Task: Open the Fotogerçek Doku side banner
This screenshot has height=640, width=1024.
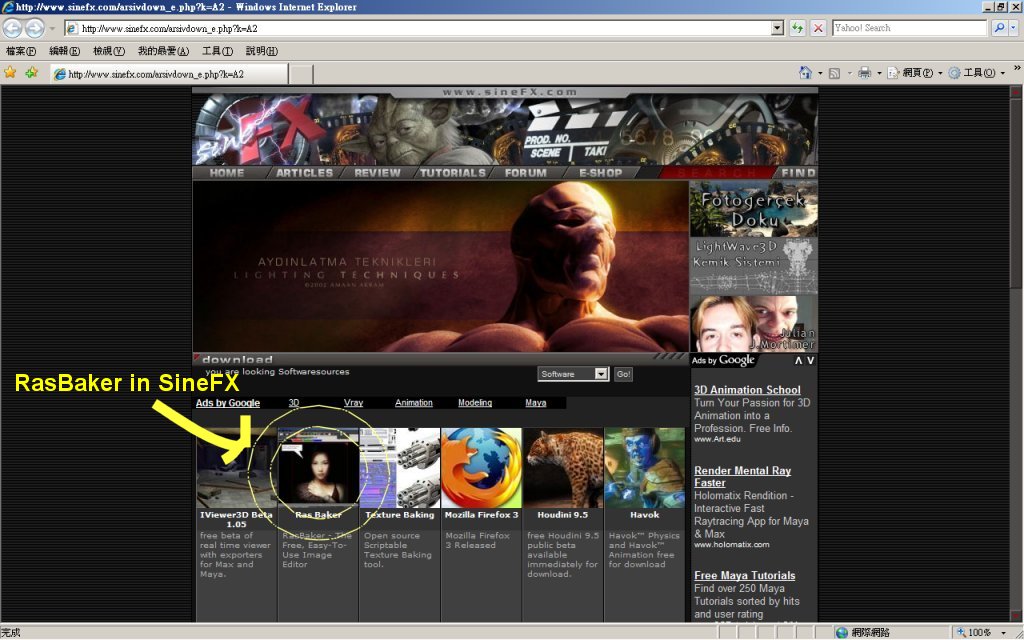Action: pyautogui.click(x=754, y=210)
